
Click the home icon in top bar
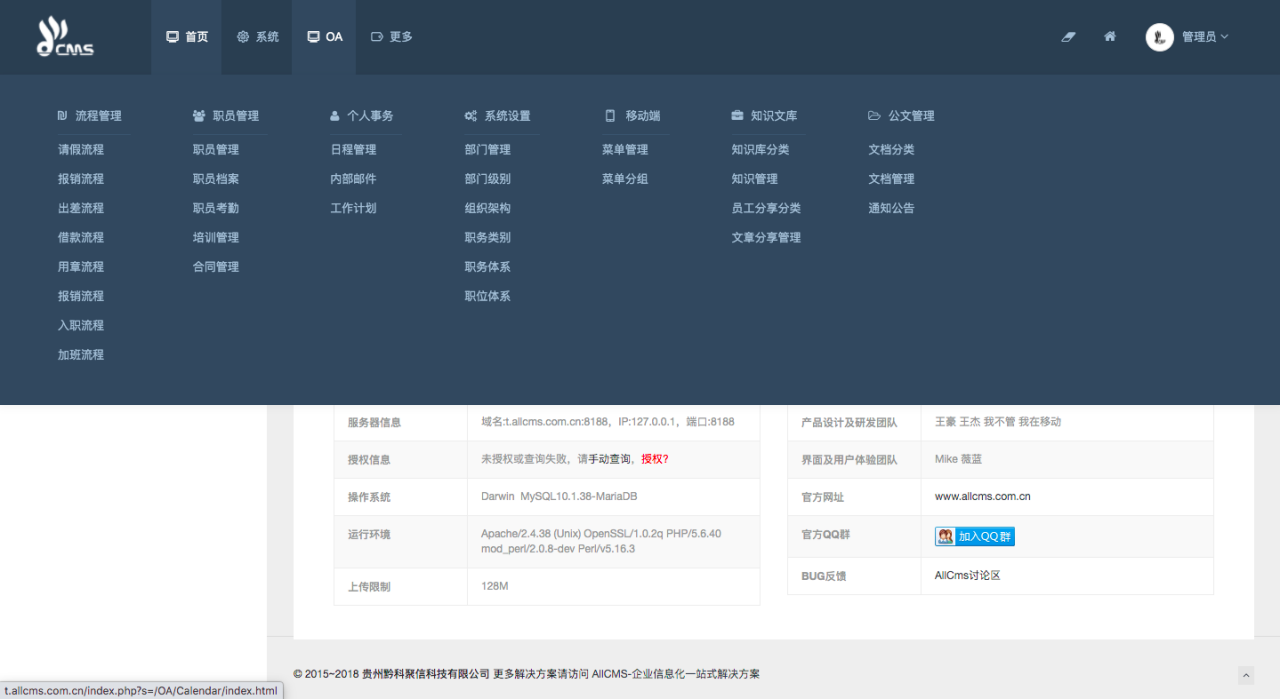pos(1110,37)
